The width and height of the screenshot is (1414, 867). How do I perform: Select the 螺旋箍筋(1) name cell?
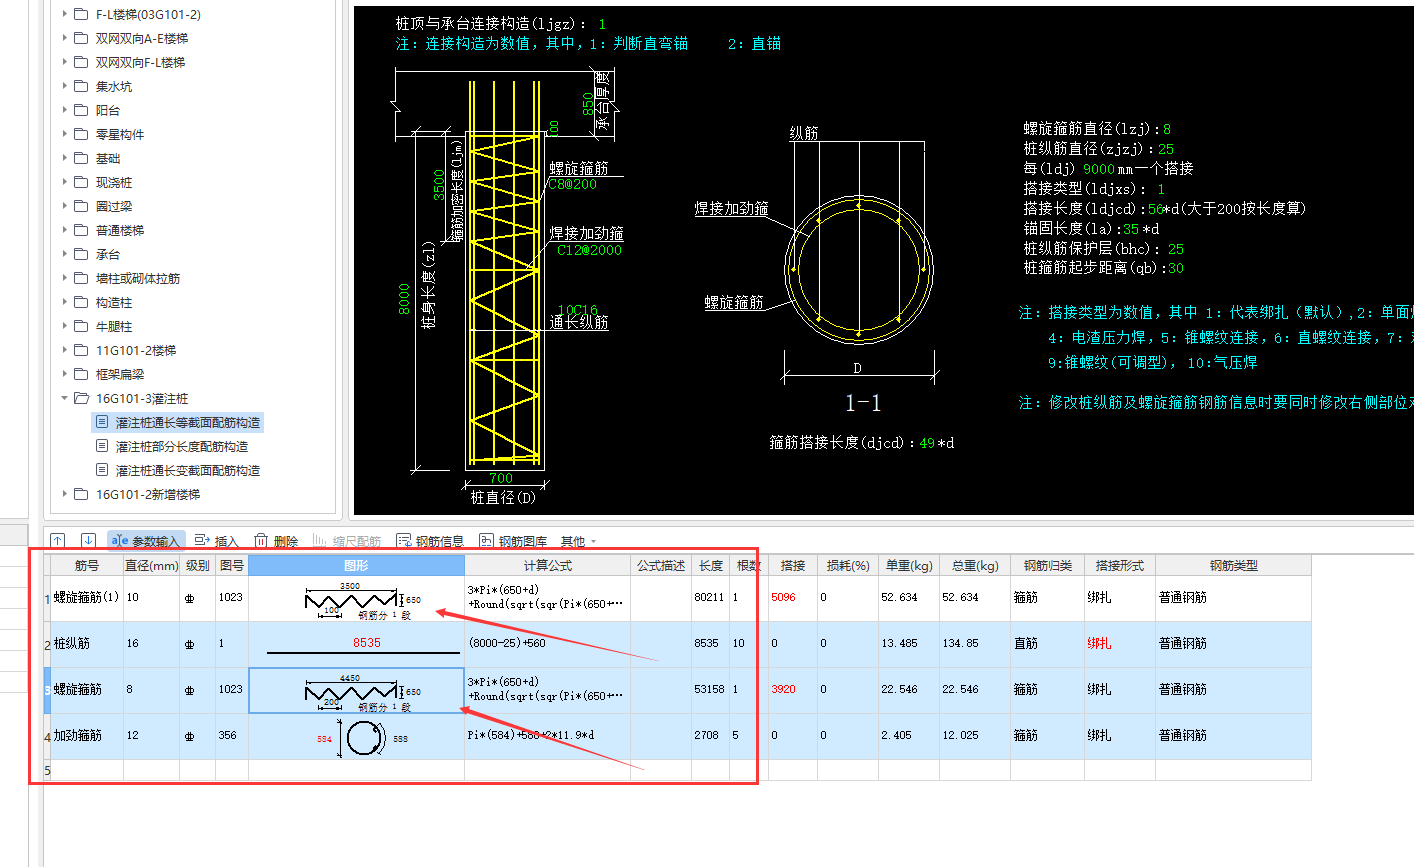(x=87, y=598)
